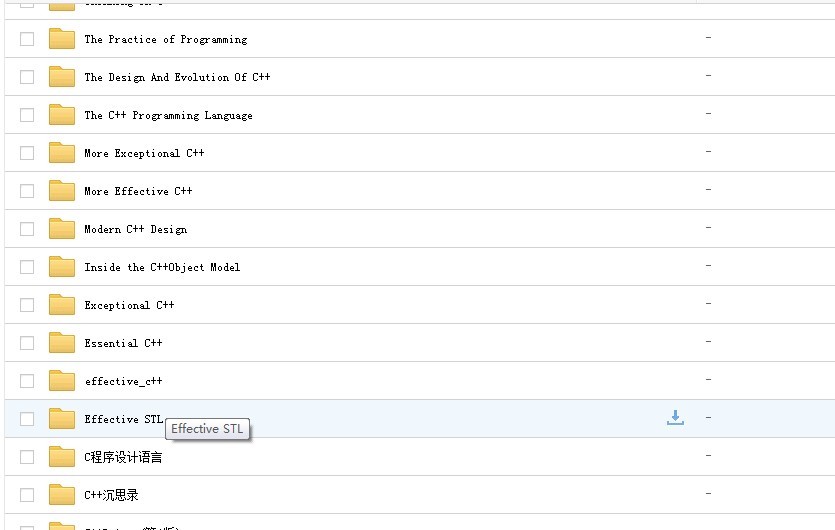Open Inside the C++Object Model folder icon
The height and width of the screenshot is (530, 835).
[62, 267]
